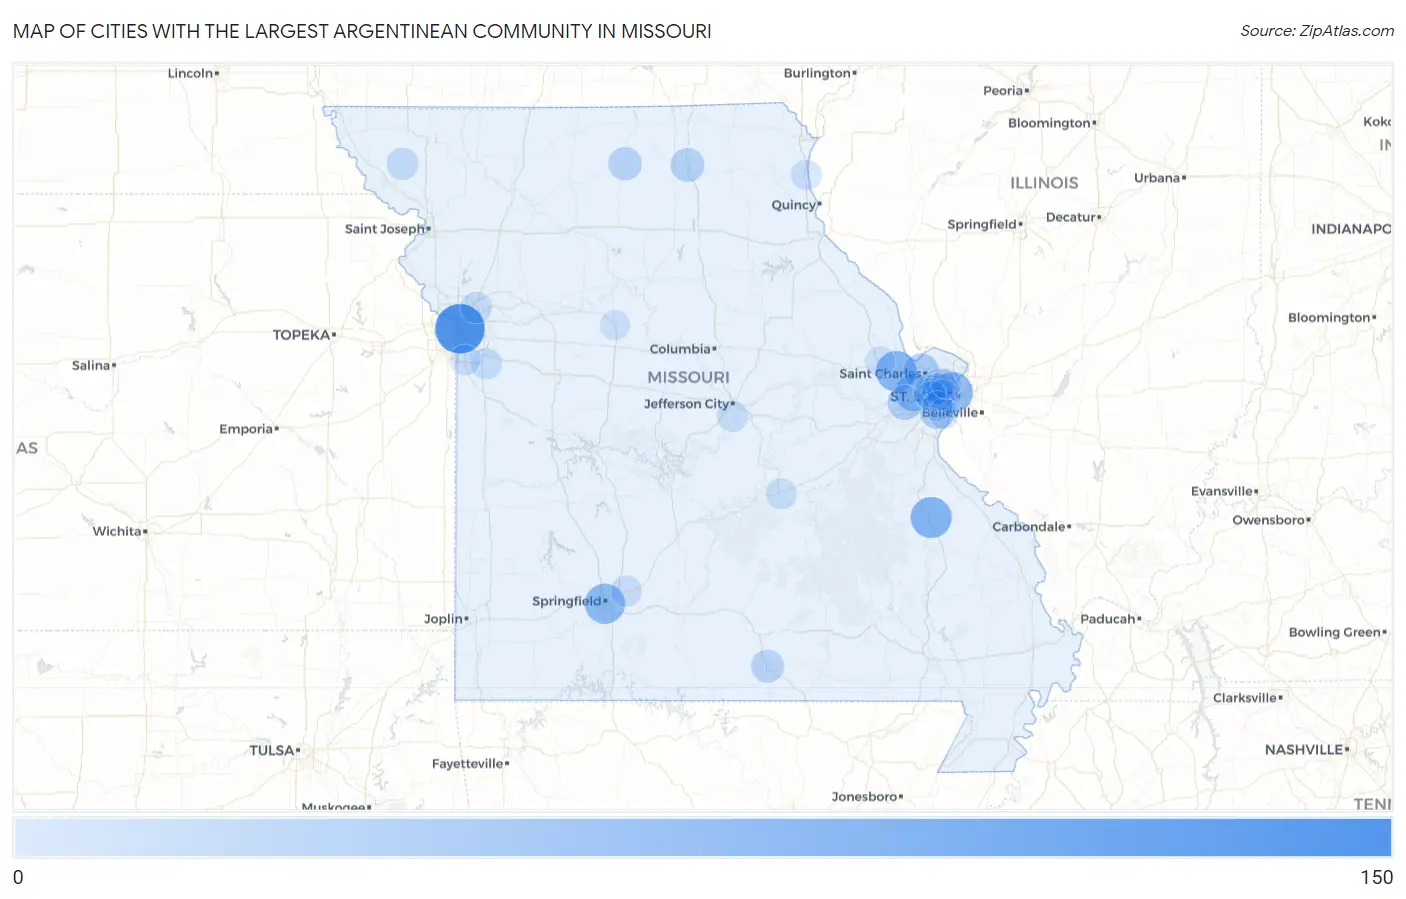Click the Carbondale city label
Screen dimensions: 1406x899
point(1029,527)
